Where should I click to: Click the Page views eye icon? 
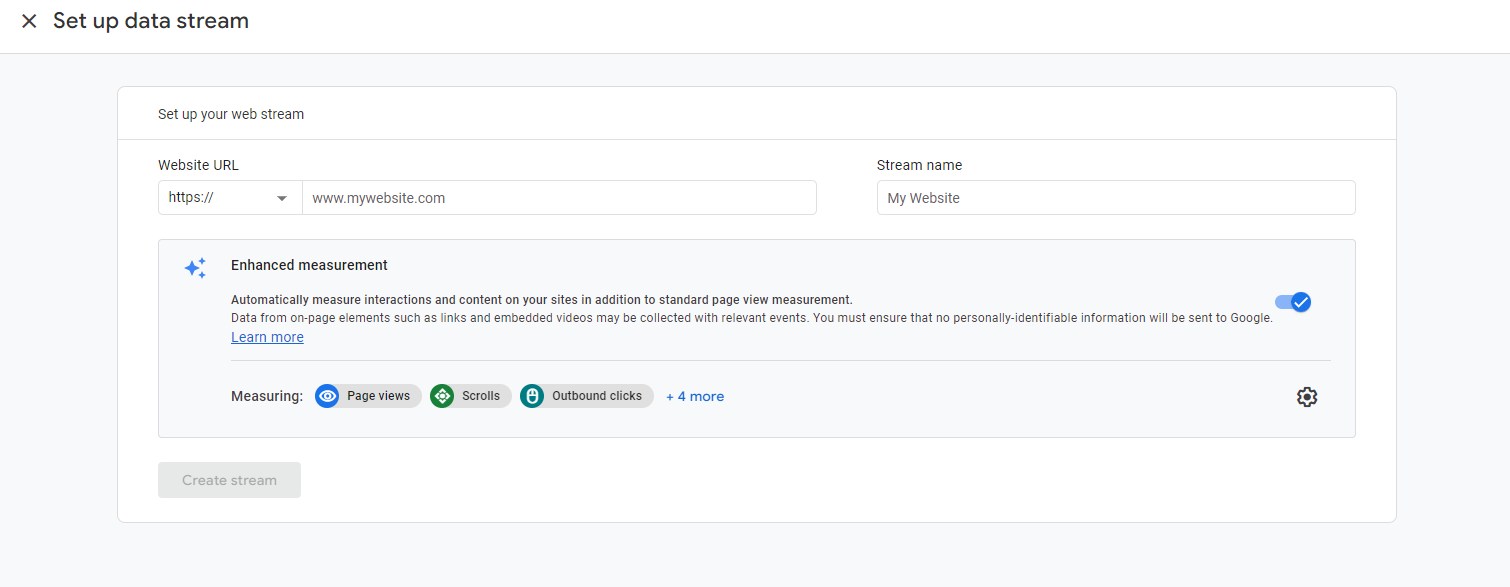327,396
